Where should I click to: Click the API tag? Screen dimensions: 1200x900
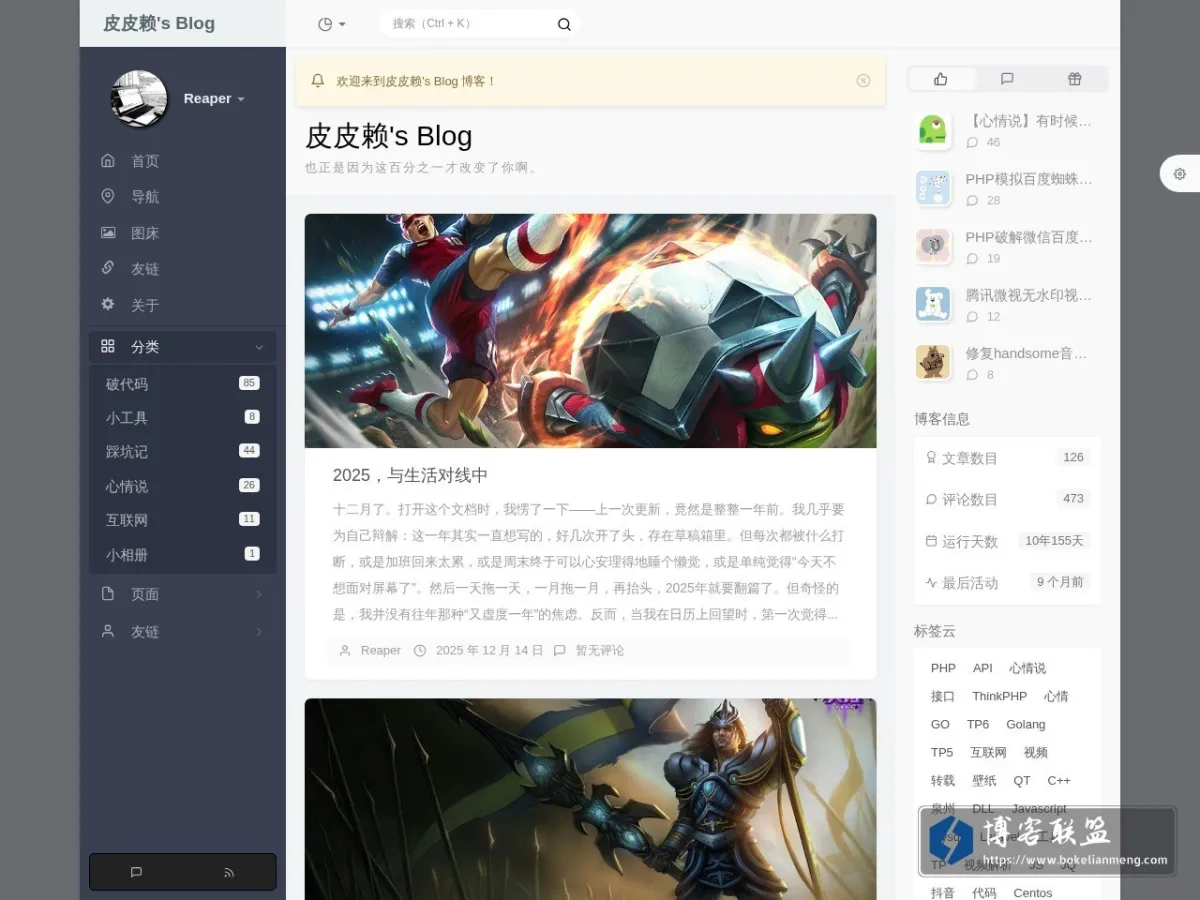pos(983,668)
